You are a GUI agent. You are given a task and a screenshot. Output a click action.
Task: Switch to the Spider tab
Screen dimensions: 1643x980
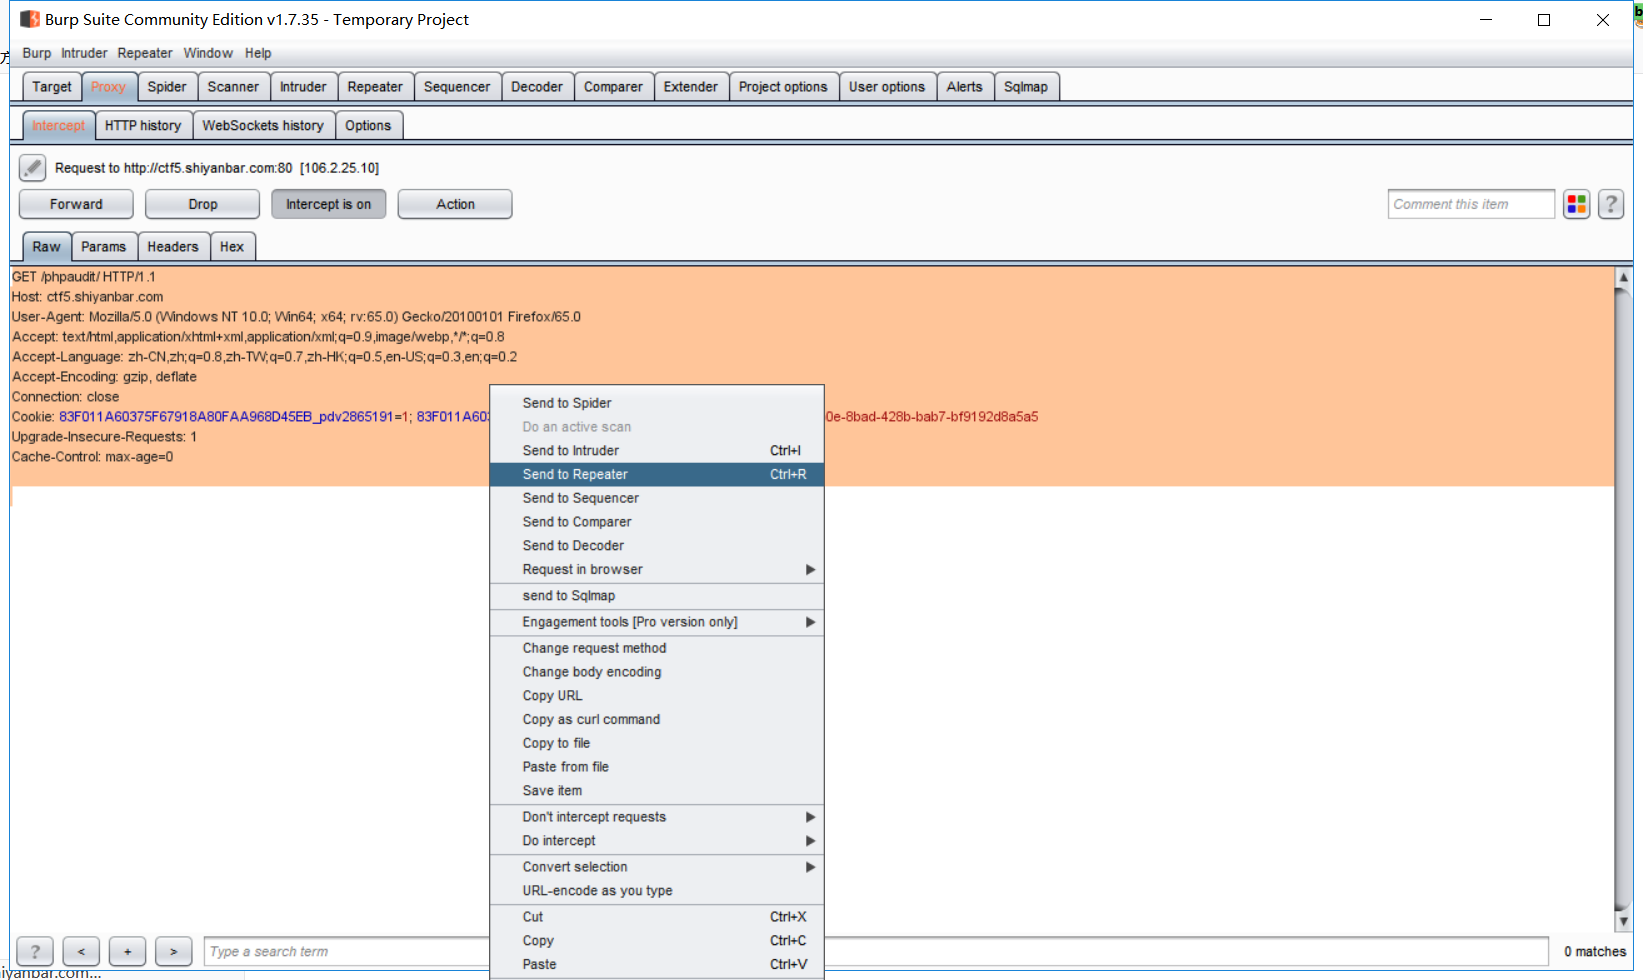[x=167, y=87]
